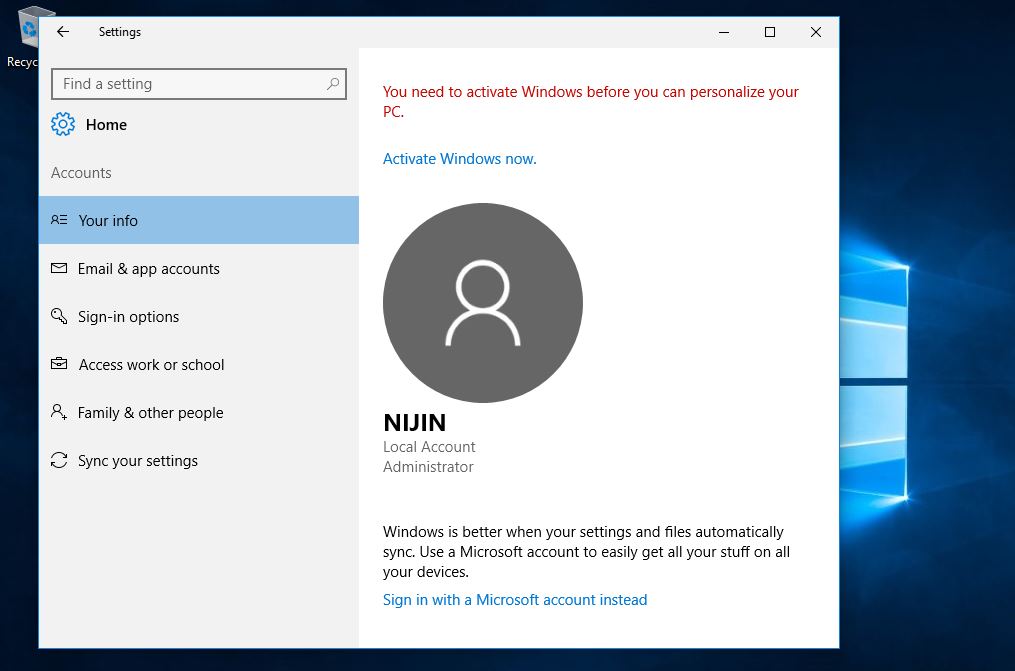Click the Family person-plus icon
This screenshot has width=1015, height=671.
pos(59,412)
